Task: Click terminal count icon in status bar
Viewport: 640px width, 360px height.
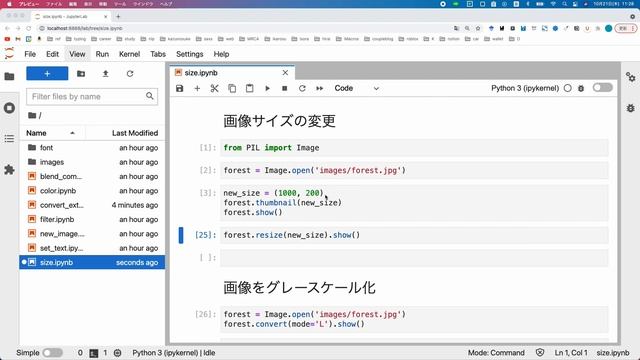Action: click(x=93, y=353)
